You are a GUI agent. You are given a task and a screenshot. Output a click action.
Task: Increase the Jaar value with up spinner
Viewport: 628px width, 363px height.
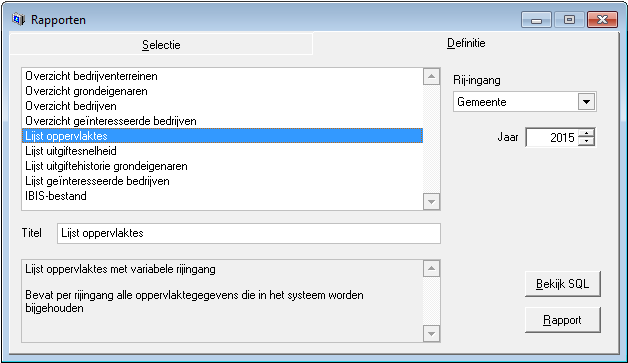point(586,133)
